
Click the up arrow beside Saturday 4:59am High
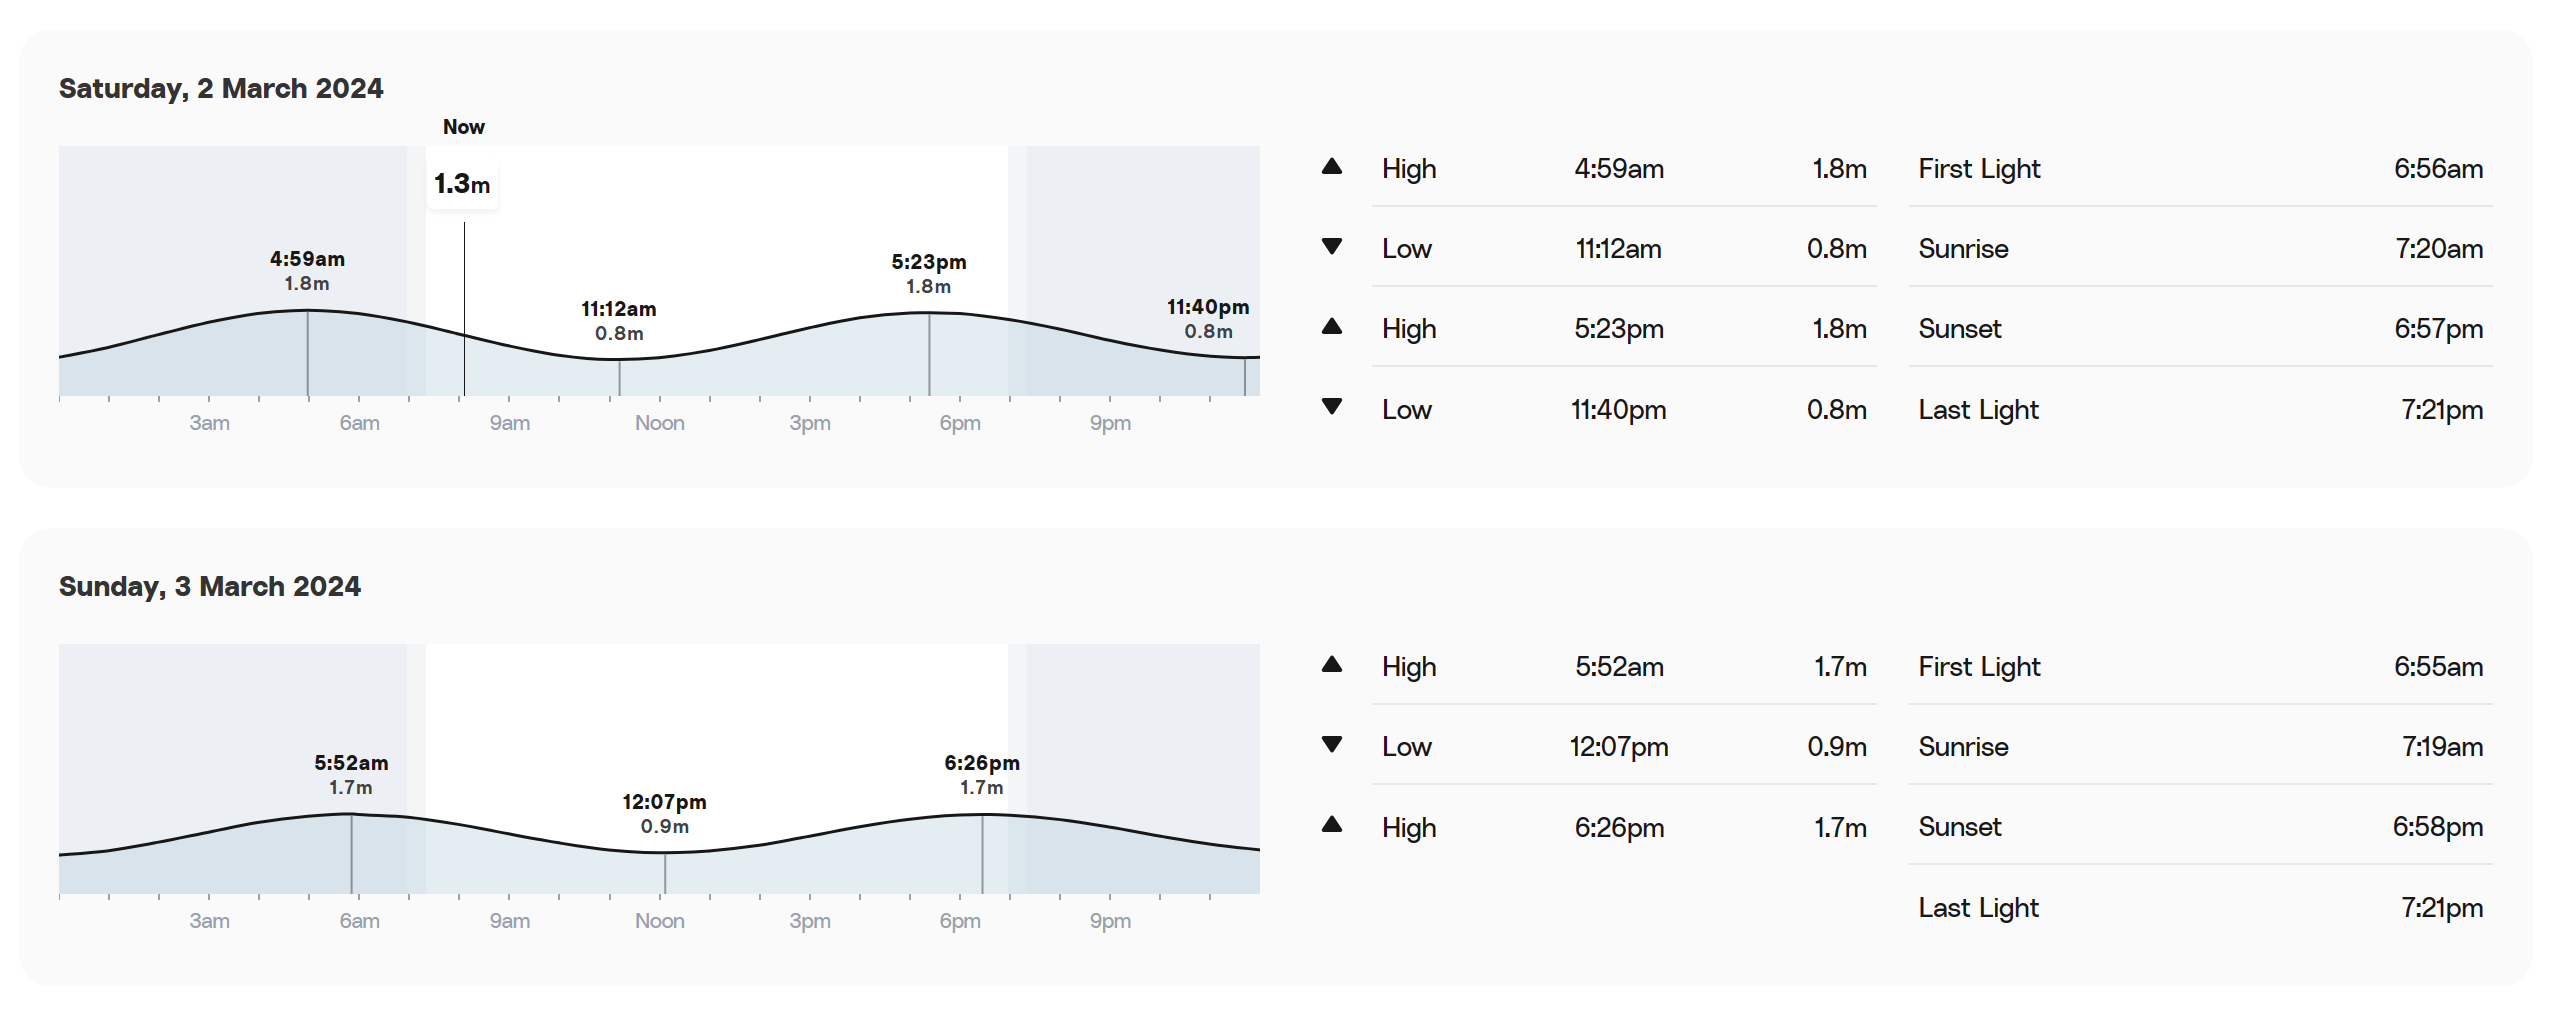pyautogui.click(x=1331, y=167)
